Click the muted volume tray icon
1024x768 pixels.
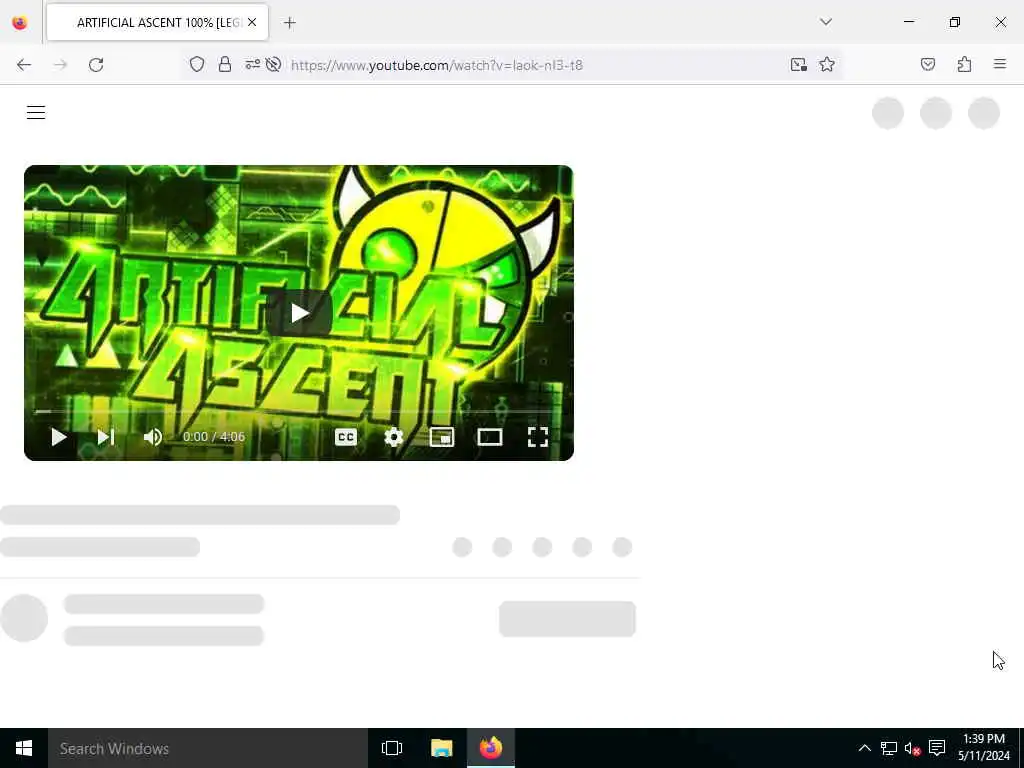912,748
